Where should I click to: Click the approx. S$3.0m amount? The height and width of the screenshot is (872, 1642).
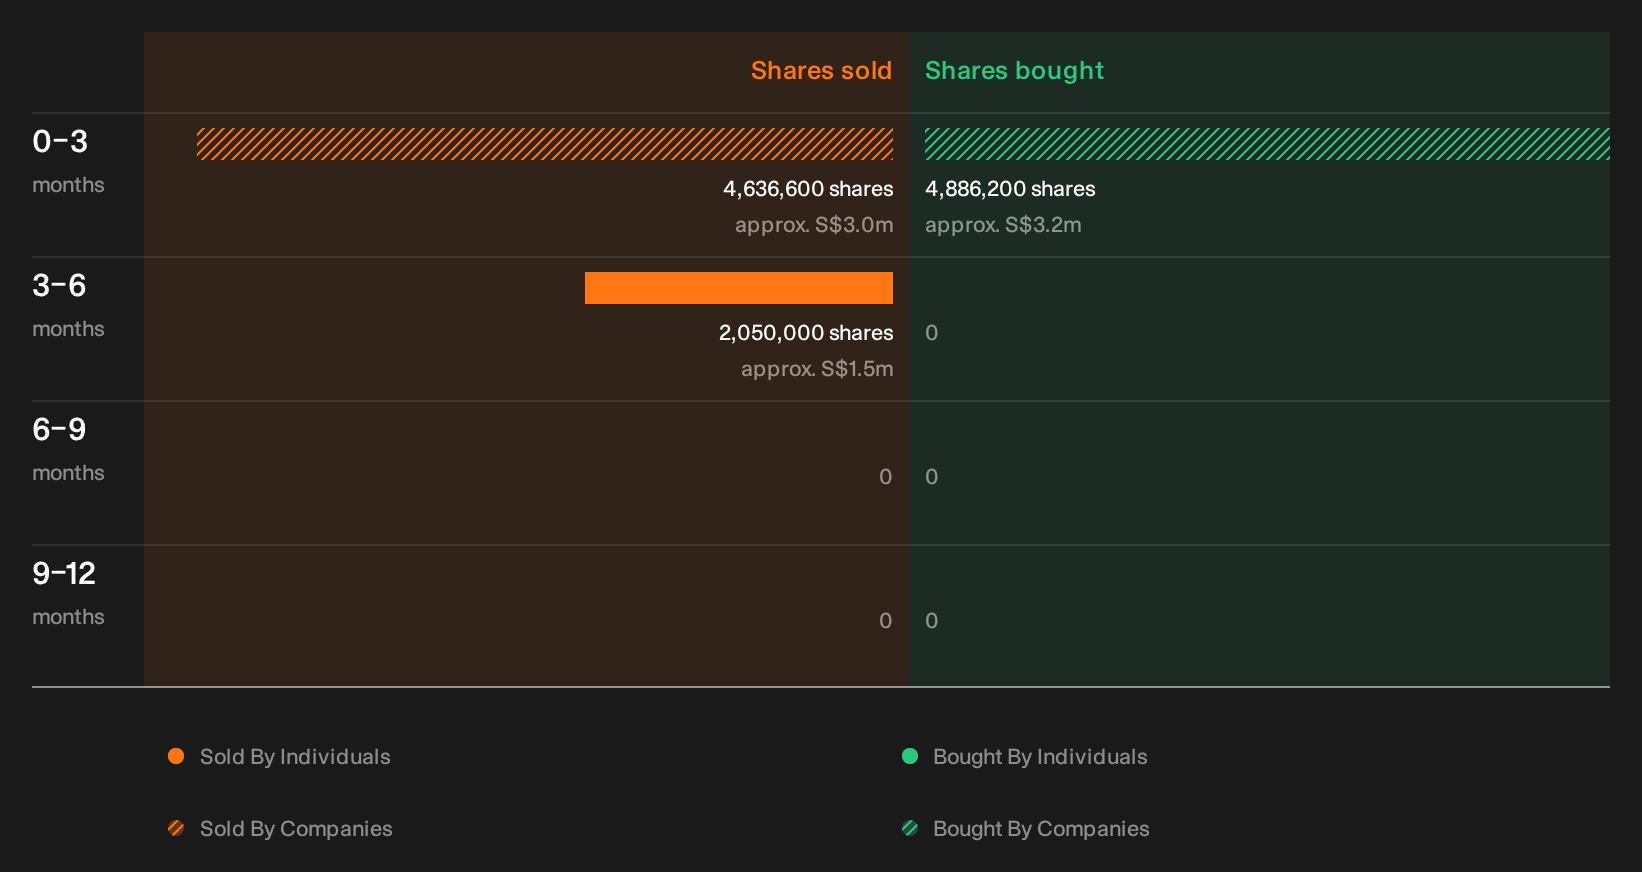(814, 225)
